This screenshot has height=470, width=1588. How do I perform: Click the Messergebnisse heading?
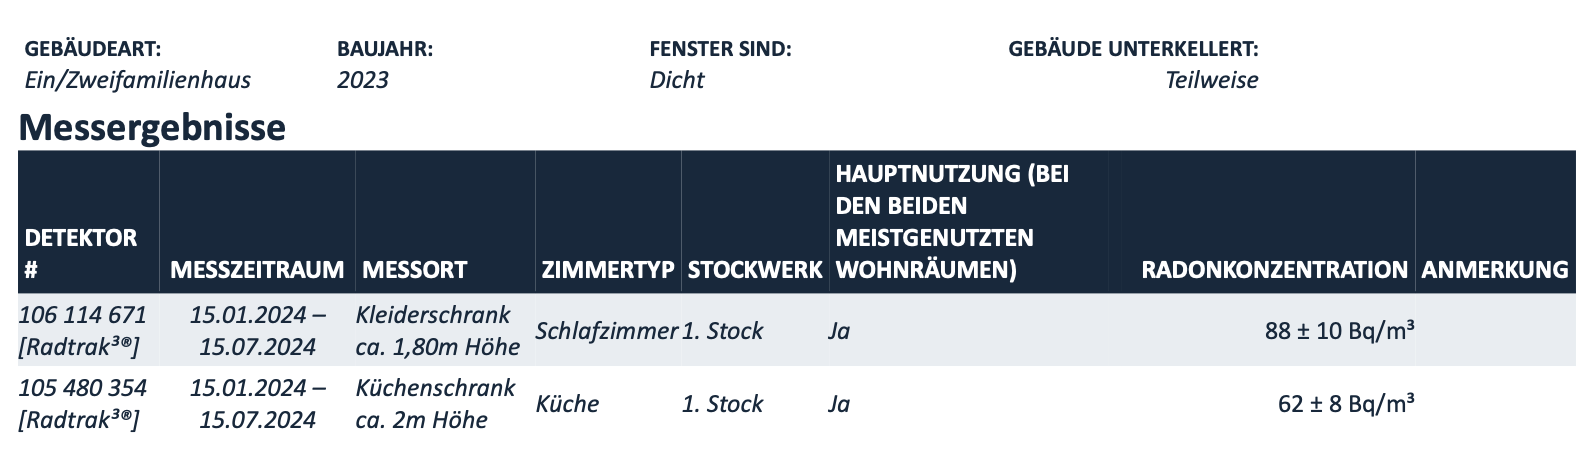pyautogui.click(x=152, y=128)
